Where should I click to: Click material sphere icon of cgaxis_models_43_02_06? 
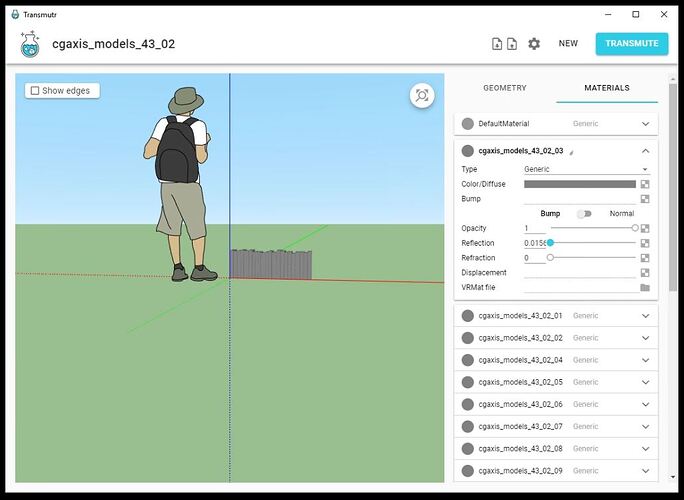[468, 404]
